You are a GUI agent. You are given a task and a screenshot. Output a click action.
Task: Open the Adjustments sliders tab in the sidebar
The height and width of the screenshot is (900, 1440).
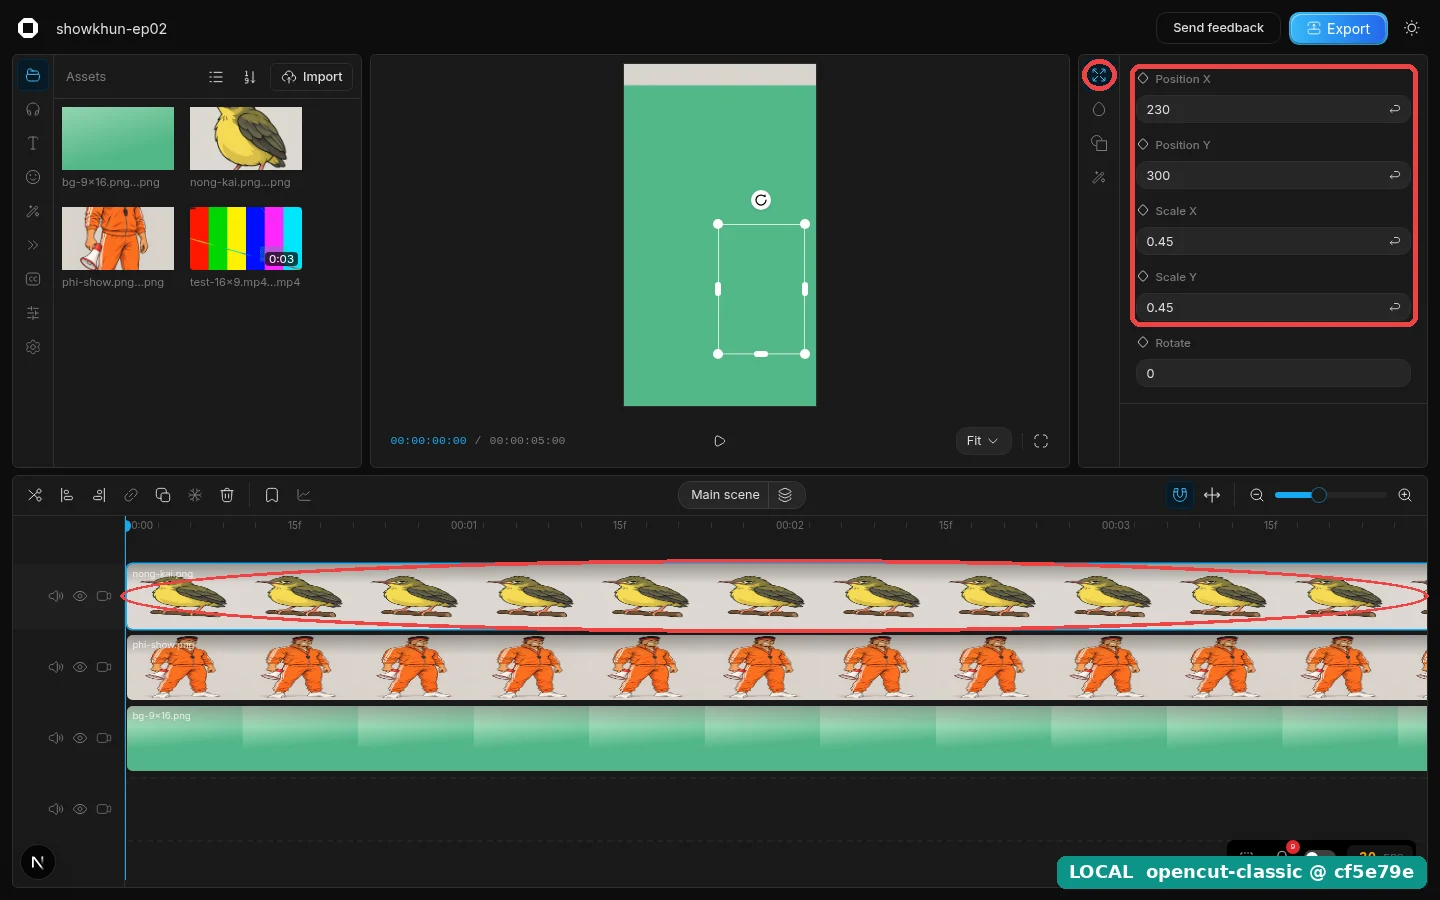pyautogui.click(x=33, y=313)
